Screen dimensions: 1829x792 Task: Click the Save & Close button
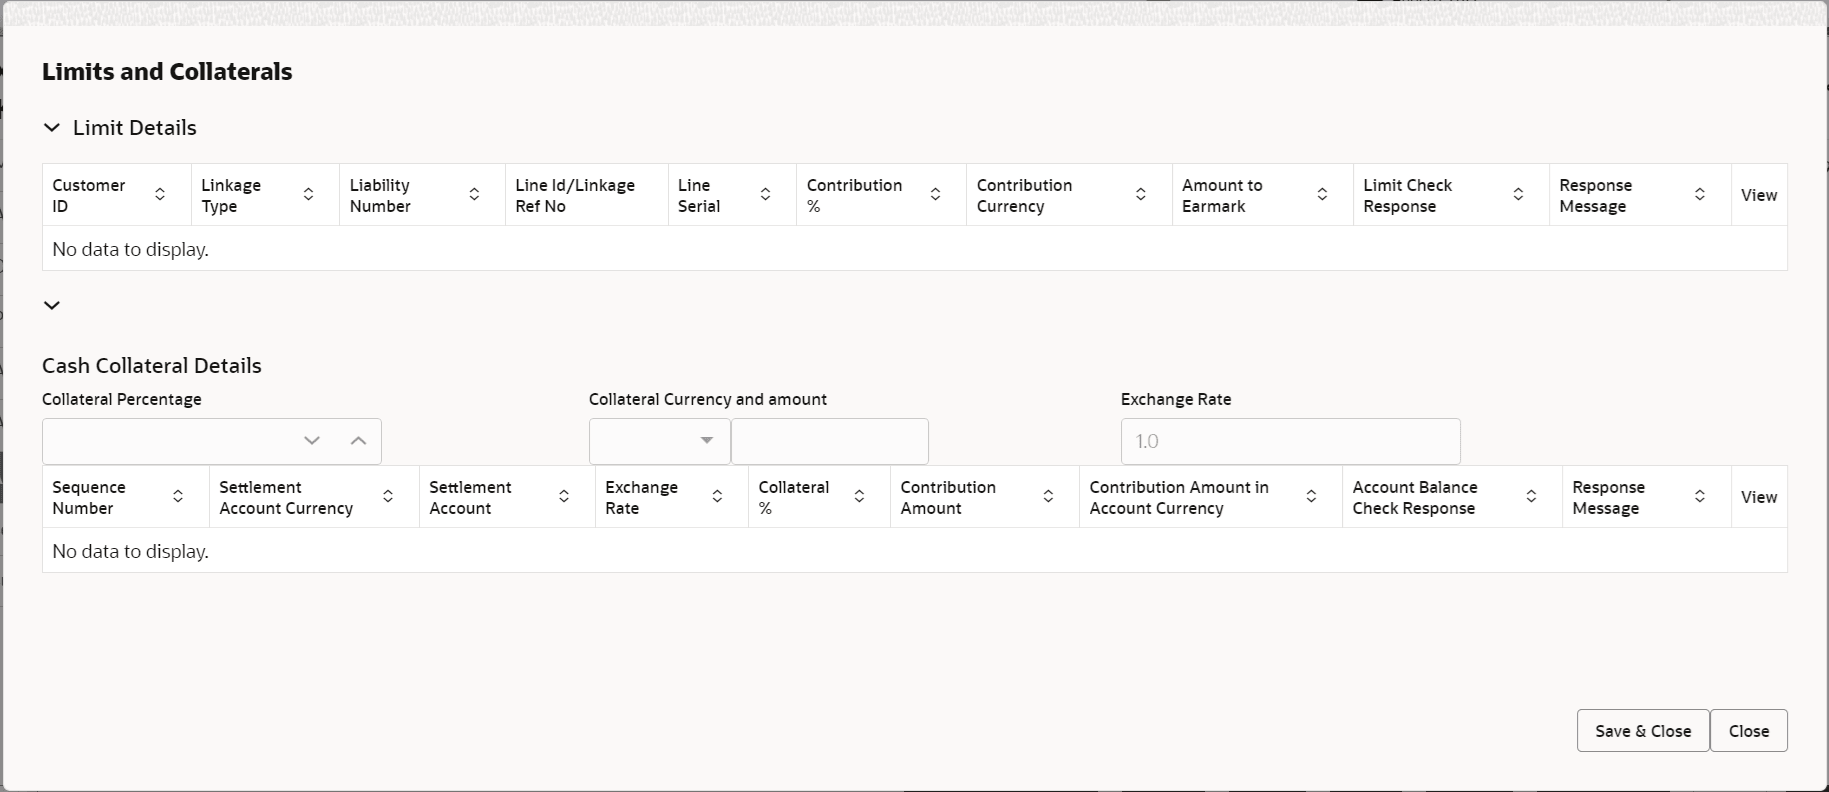click(x=1643, y=731)
